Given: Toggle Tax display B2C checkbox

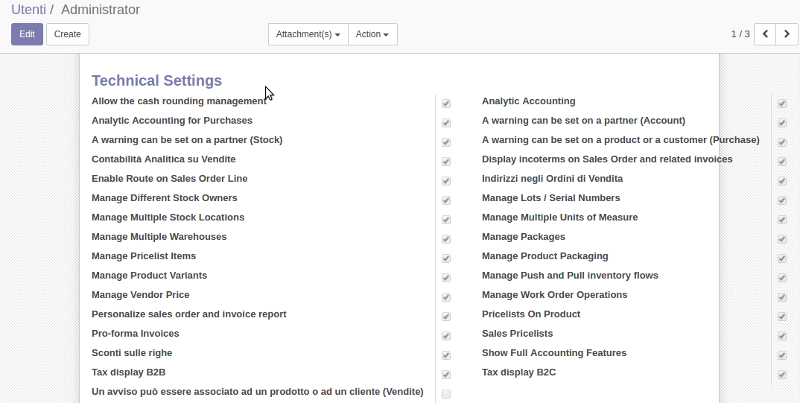Looking at the screenshot, I should tap(782, 375).
